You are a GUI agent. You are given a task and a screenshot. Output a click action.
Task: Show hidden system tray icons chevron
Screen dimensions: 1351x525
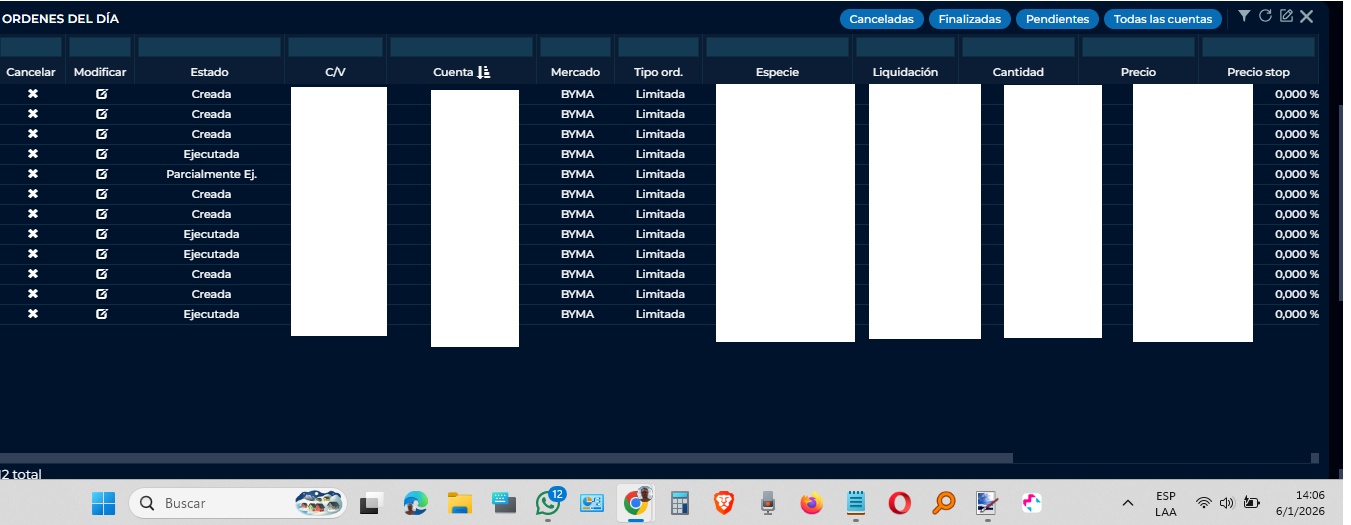click(1128, 503)
